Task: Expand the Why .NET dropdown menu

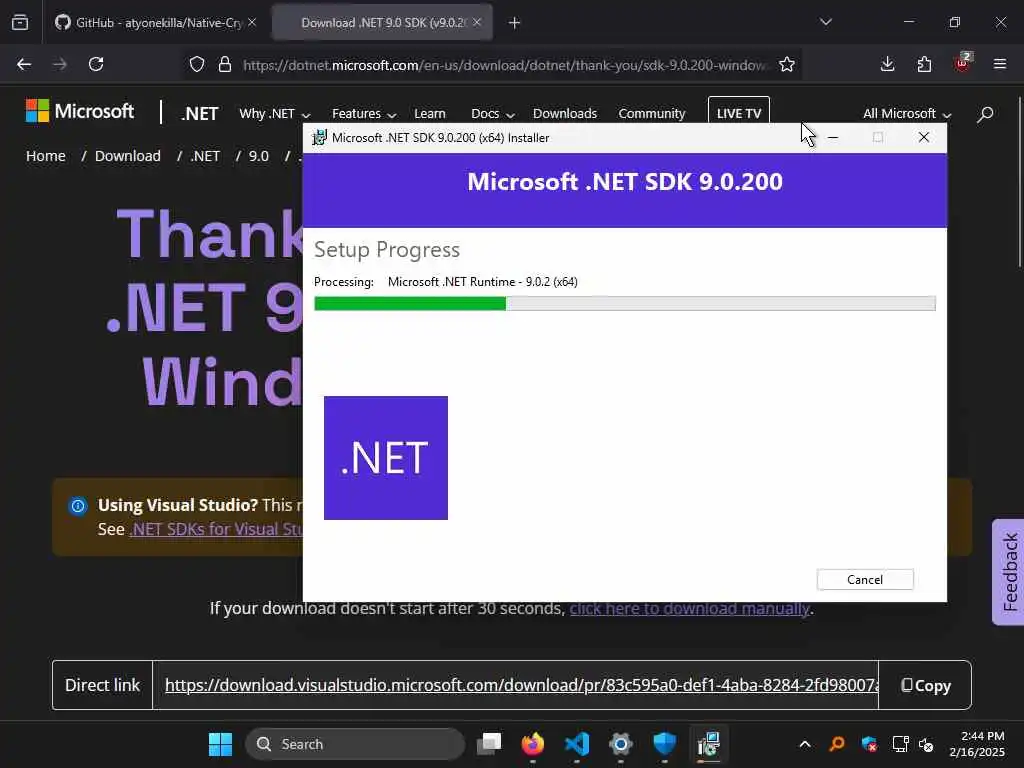Action: (274, 114)
